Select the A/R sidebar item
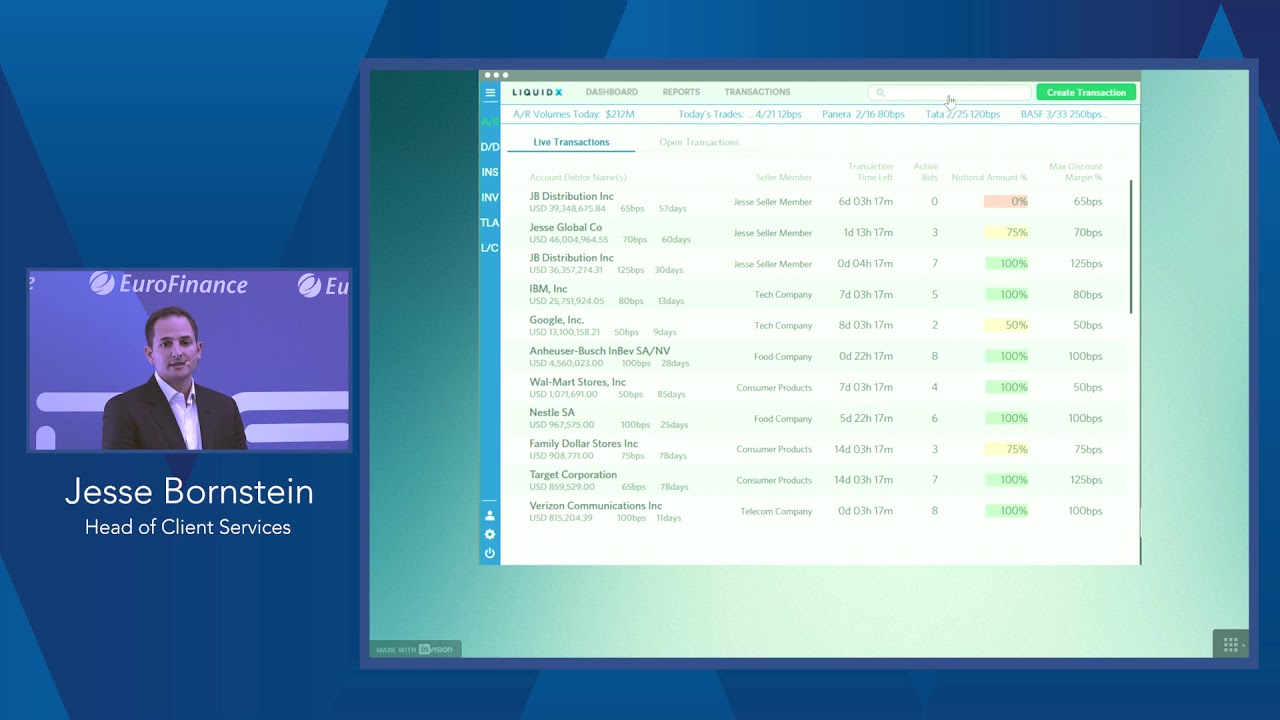The height and width of the screenshot is (720, 1280). [x=490, y=122]
